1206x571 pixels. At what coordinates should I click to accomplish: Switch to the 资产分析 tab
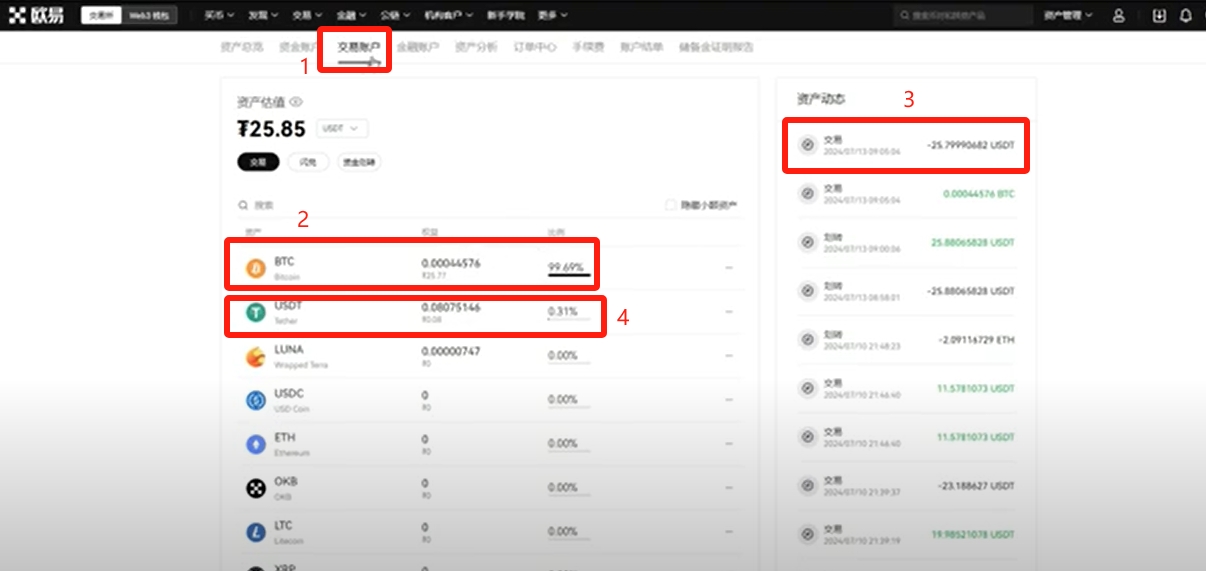pyautogui.click(x=475, y=47)
